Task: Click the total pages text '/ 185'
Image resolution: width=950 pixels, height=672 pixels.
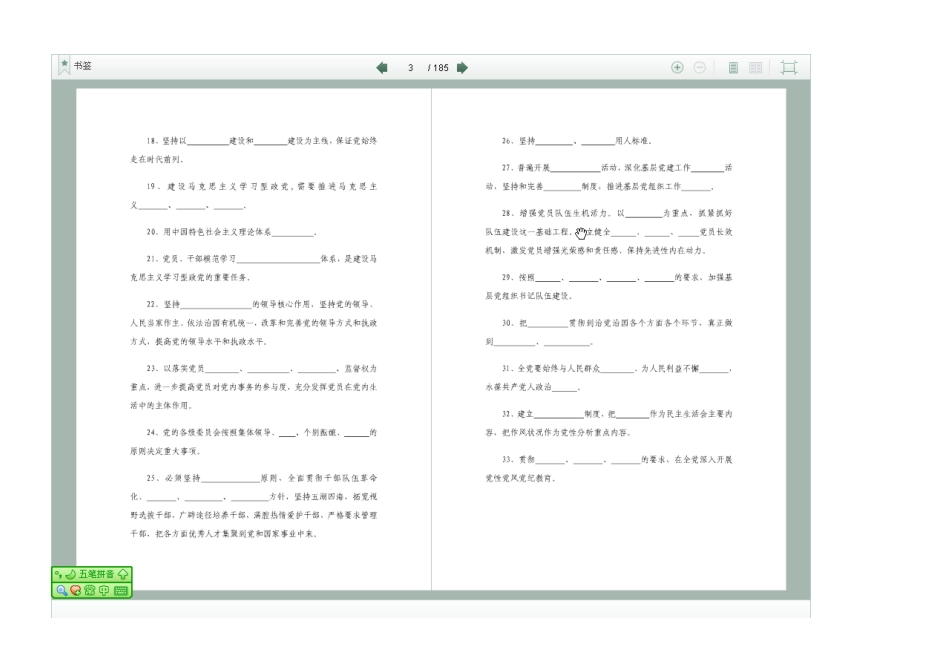Action: pos(438,68)
